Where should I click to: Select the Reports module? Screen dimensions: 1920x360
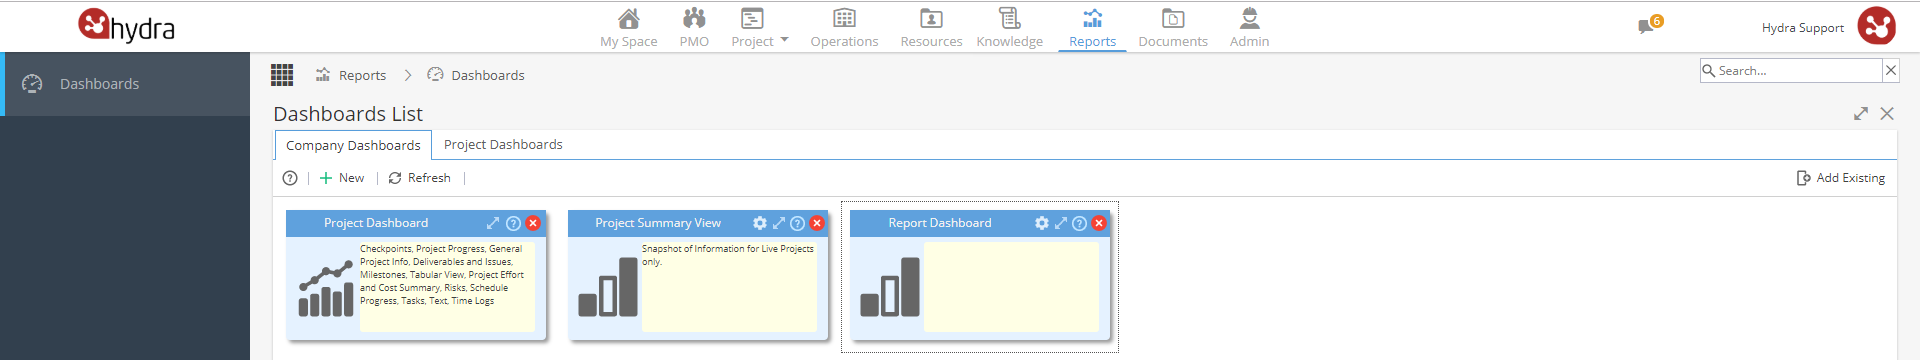(1092, 28)
